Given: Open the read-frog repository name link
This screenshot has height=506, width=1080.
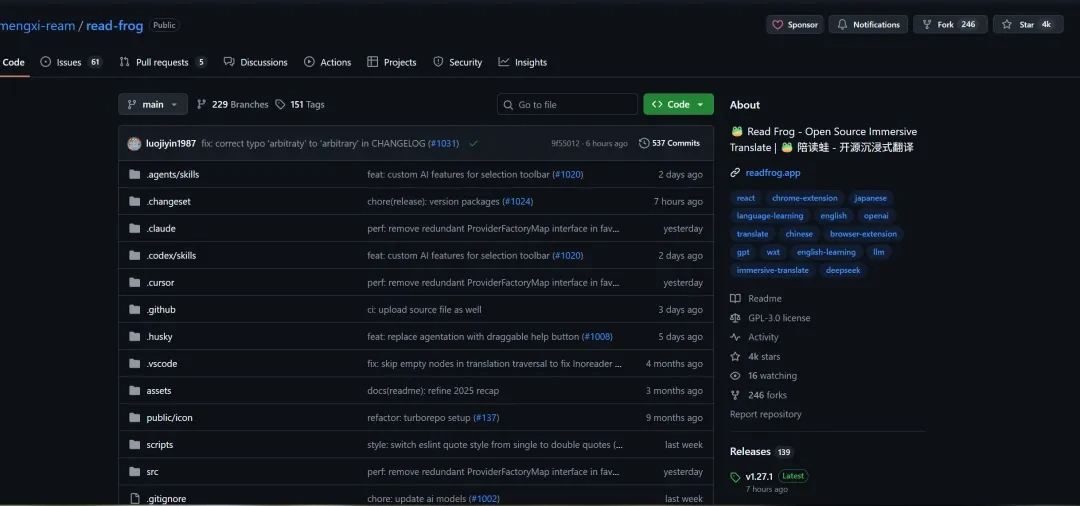Looking at the screenshot, I should click(x=114, y=26).
